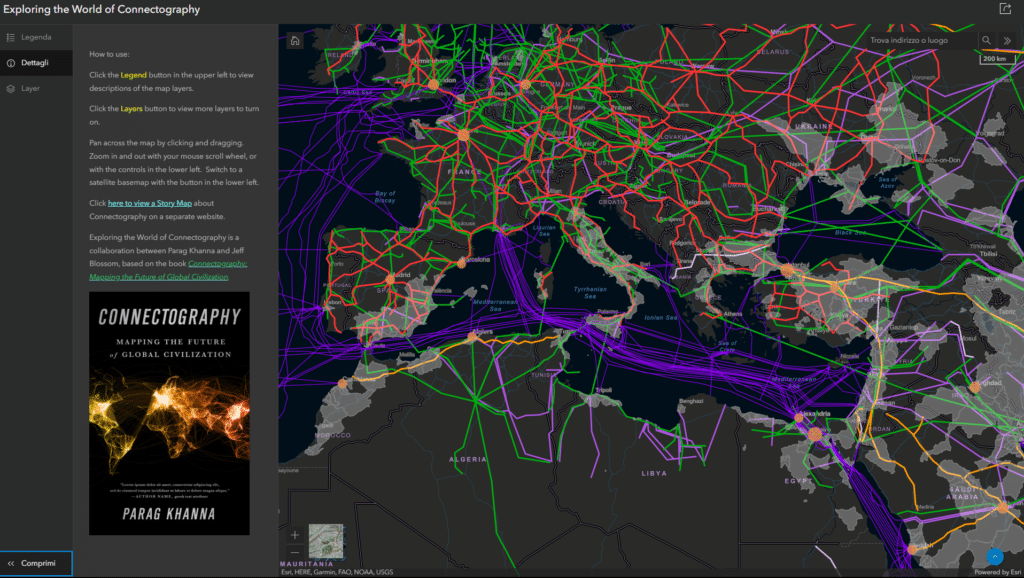Click the 'How to use:' heading
This screenshot has width=1024, height=578.
click(109, 54)
